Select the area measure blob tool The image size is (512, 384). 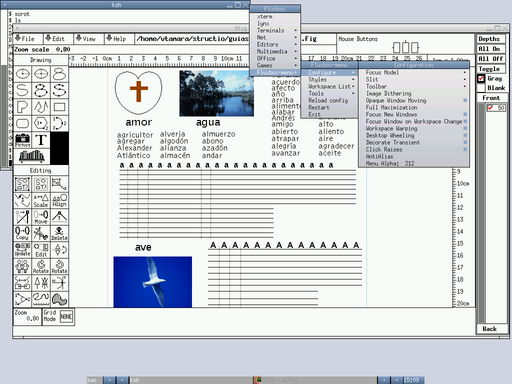(59, 299)
